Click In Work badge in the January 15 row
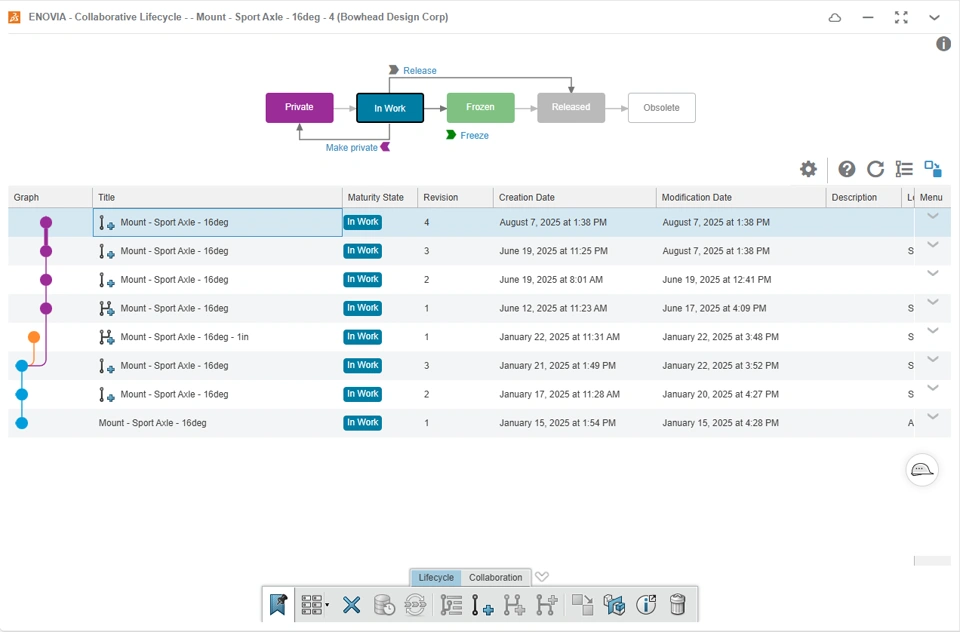Image resolution: width=960 pixels, height=632 pixels. click(362, 423)
